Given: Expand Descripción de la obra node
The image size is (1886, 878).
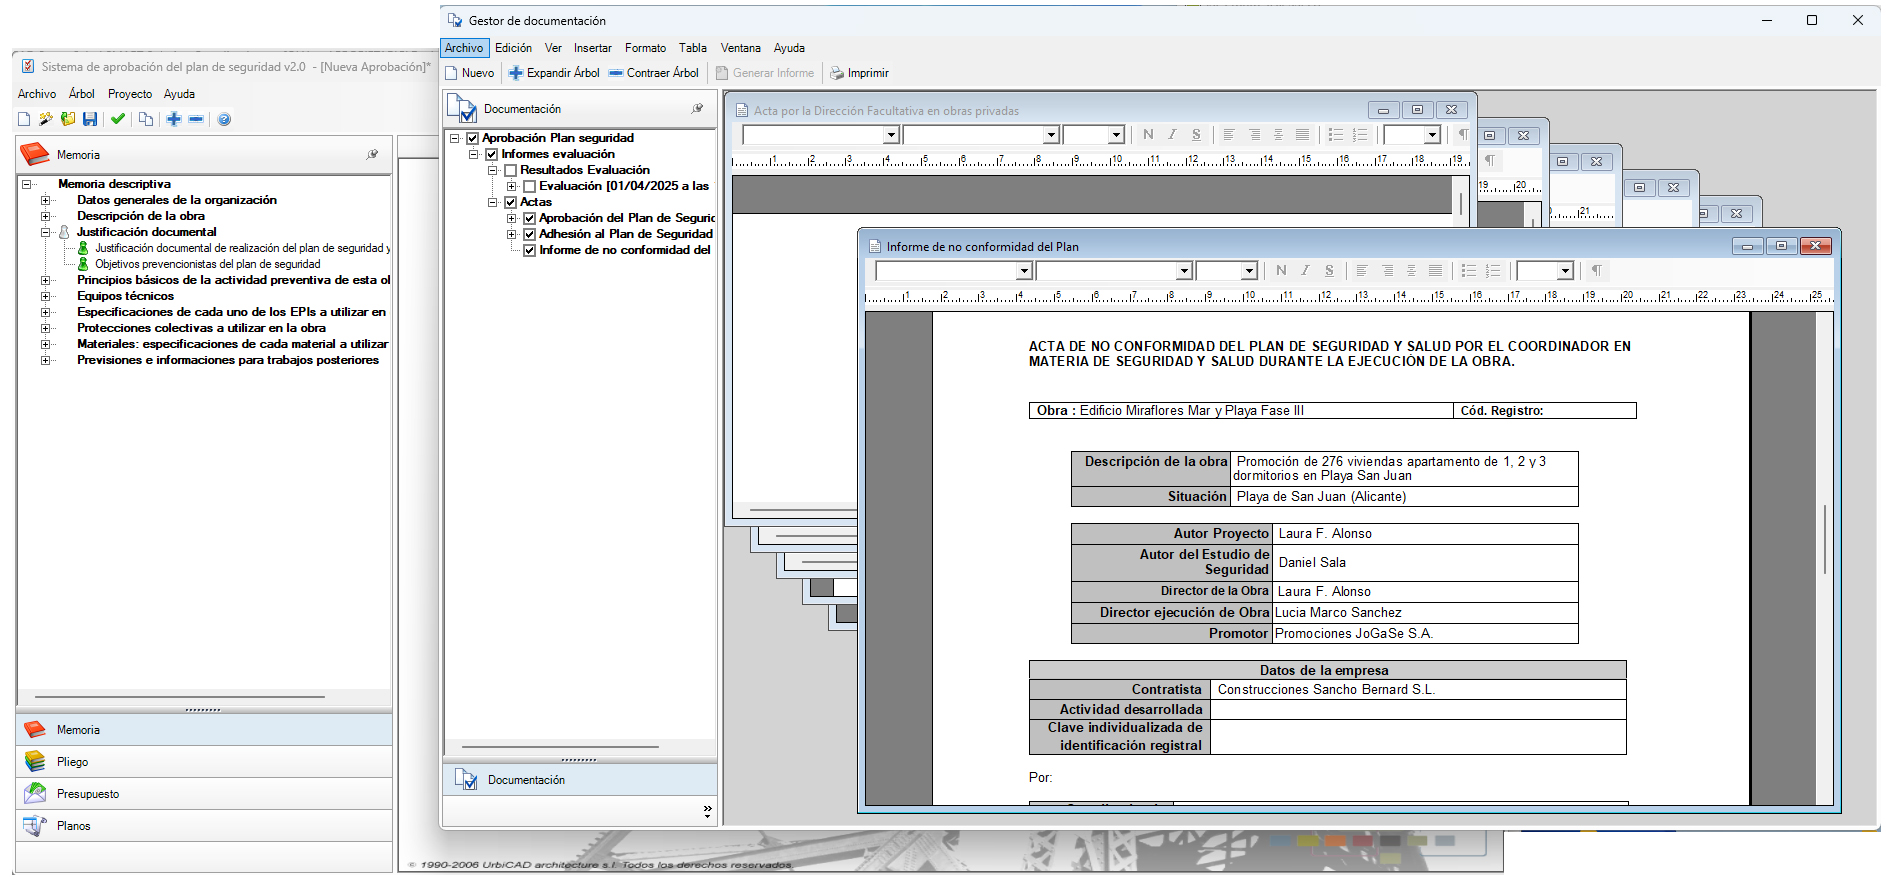Looking at the screenshot, I should pos(45,216).
